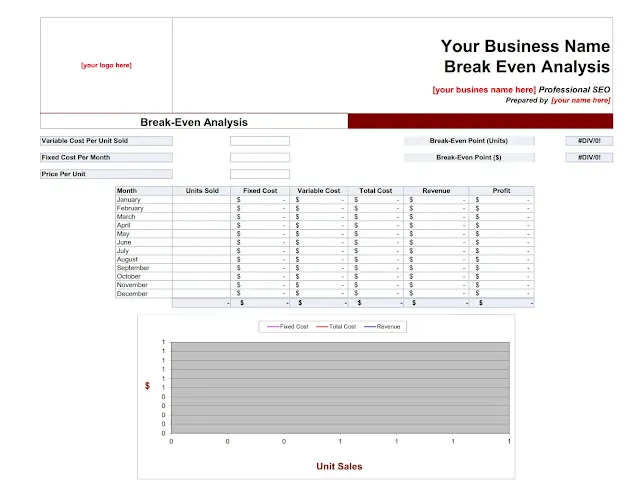Select the May Variable Cost cell
This screenshot has width=640, height=494.
tap(319, 234)
